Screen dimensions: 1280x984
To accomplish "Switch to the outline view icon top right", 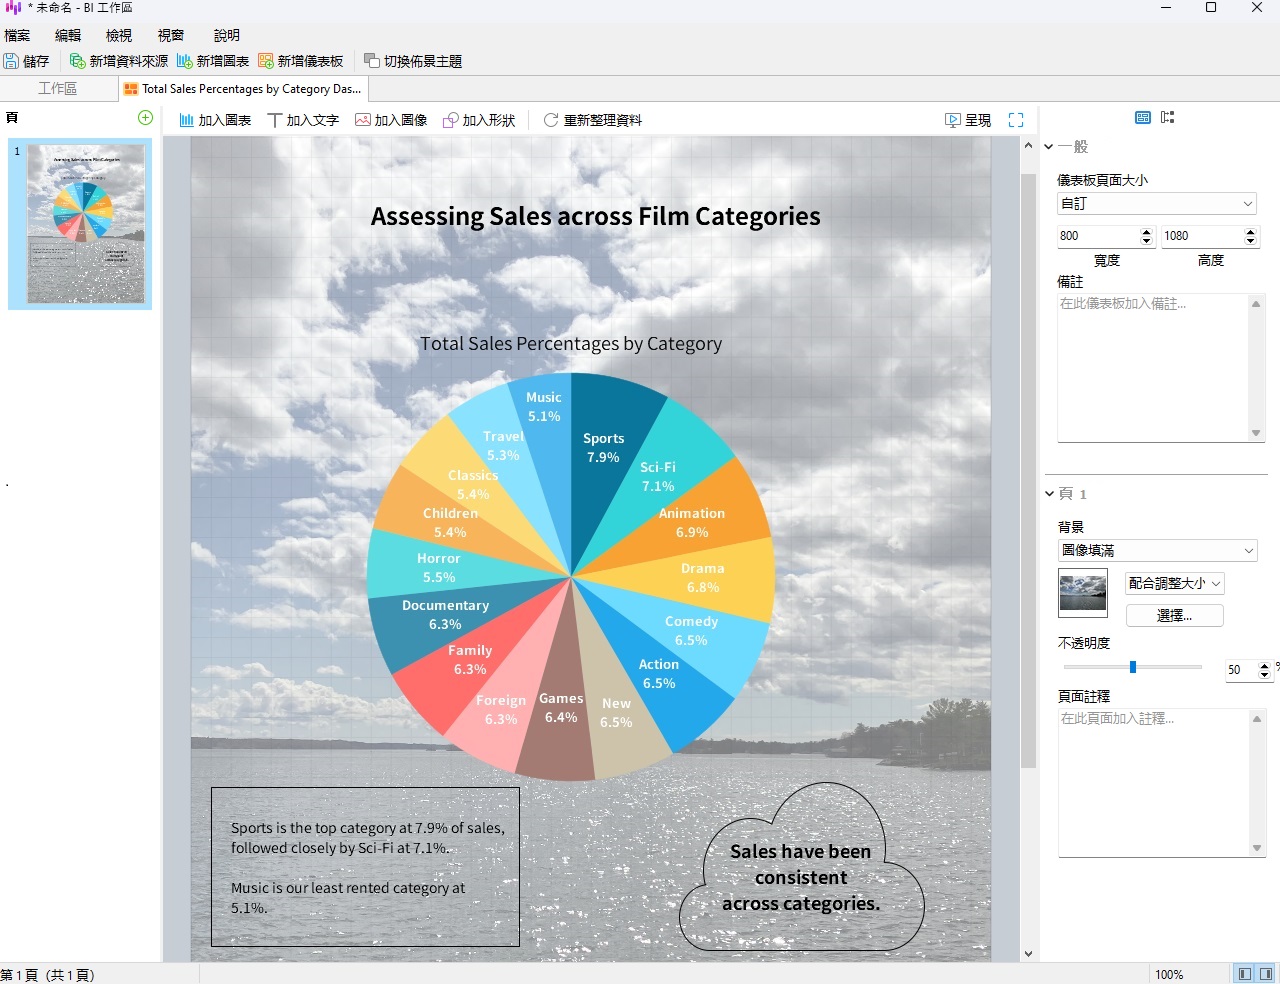I will 1167,117.
